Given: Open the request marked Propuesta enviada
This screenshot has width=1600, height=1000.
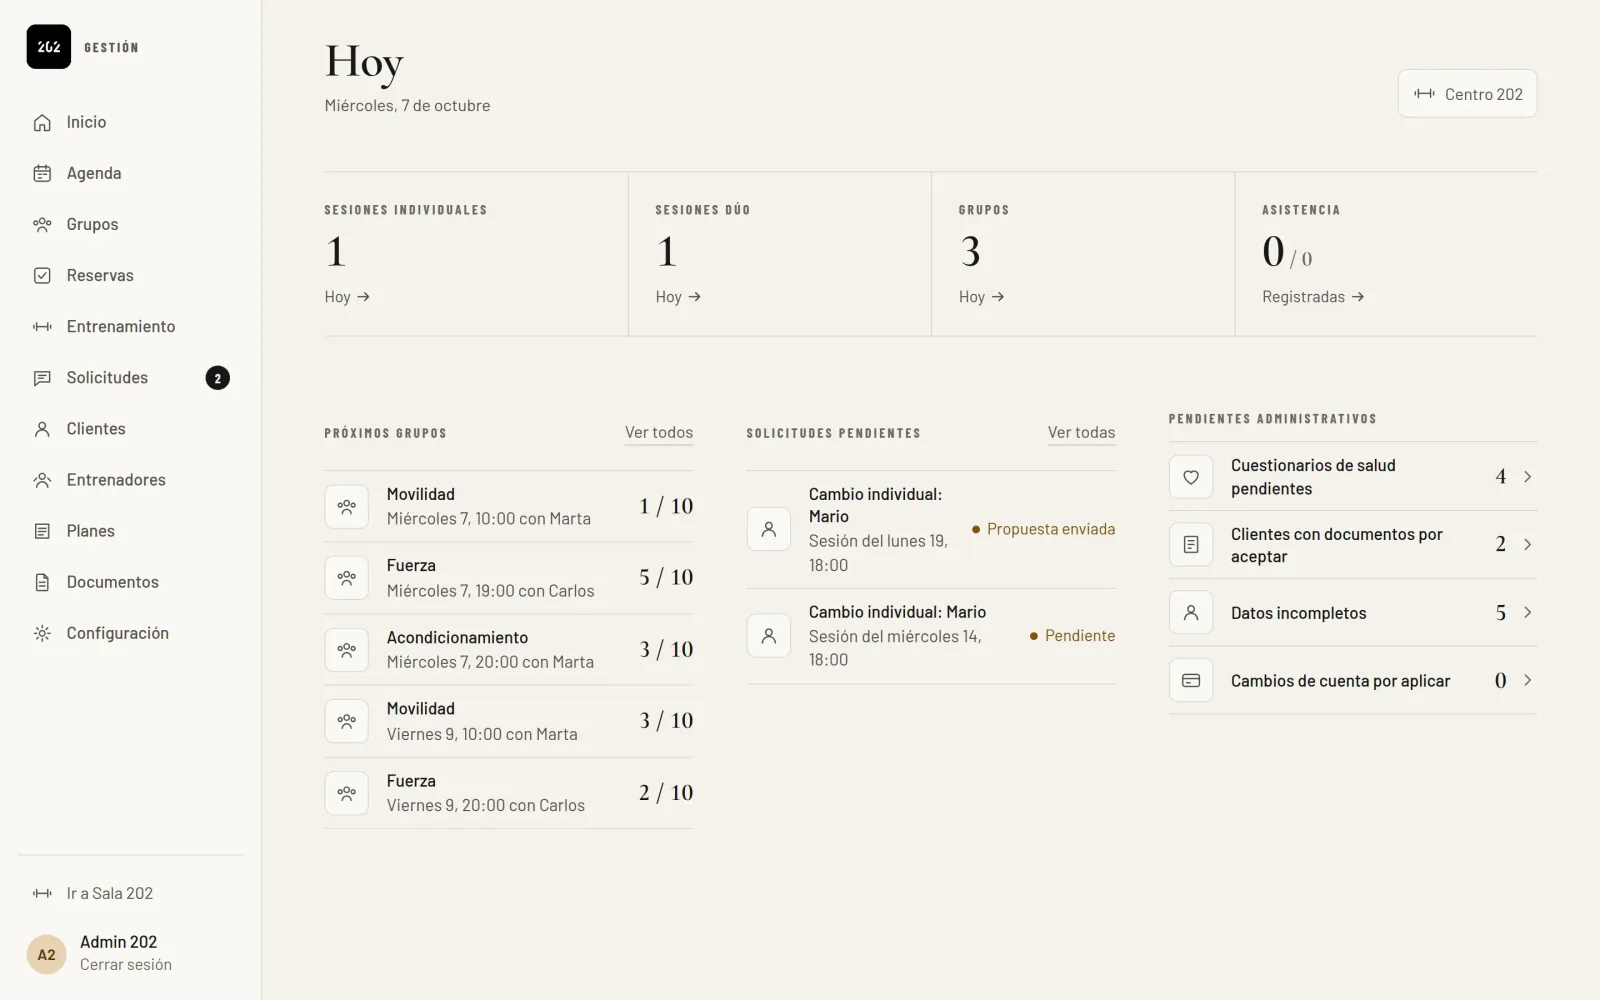Looking at the screenshot, I should pyautogui.click(x=931, y=529).
